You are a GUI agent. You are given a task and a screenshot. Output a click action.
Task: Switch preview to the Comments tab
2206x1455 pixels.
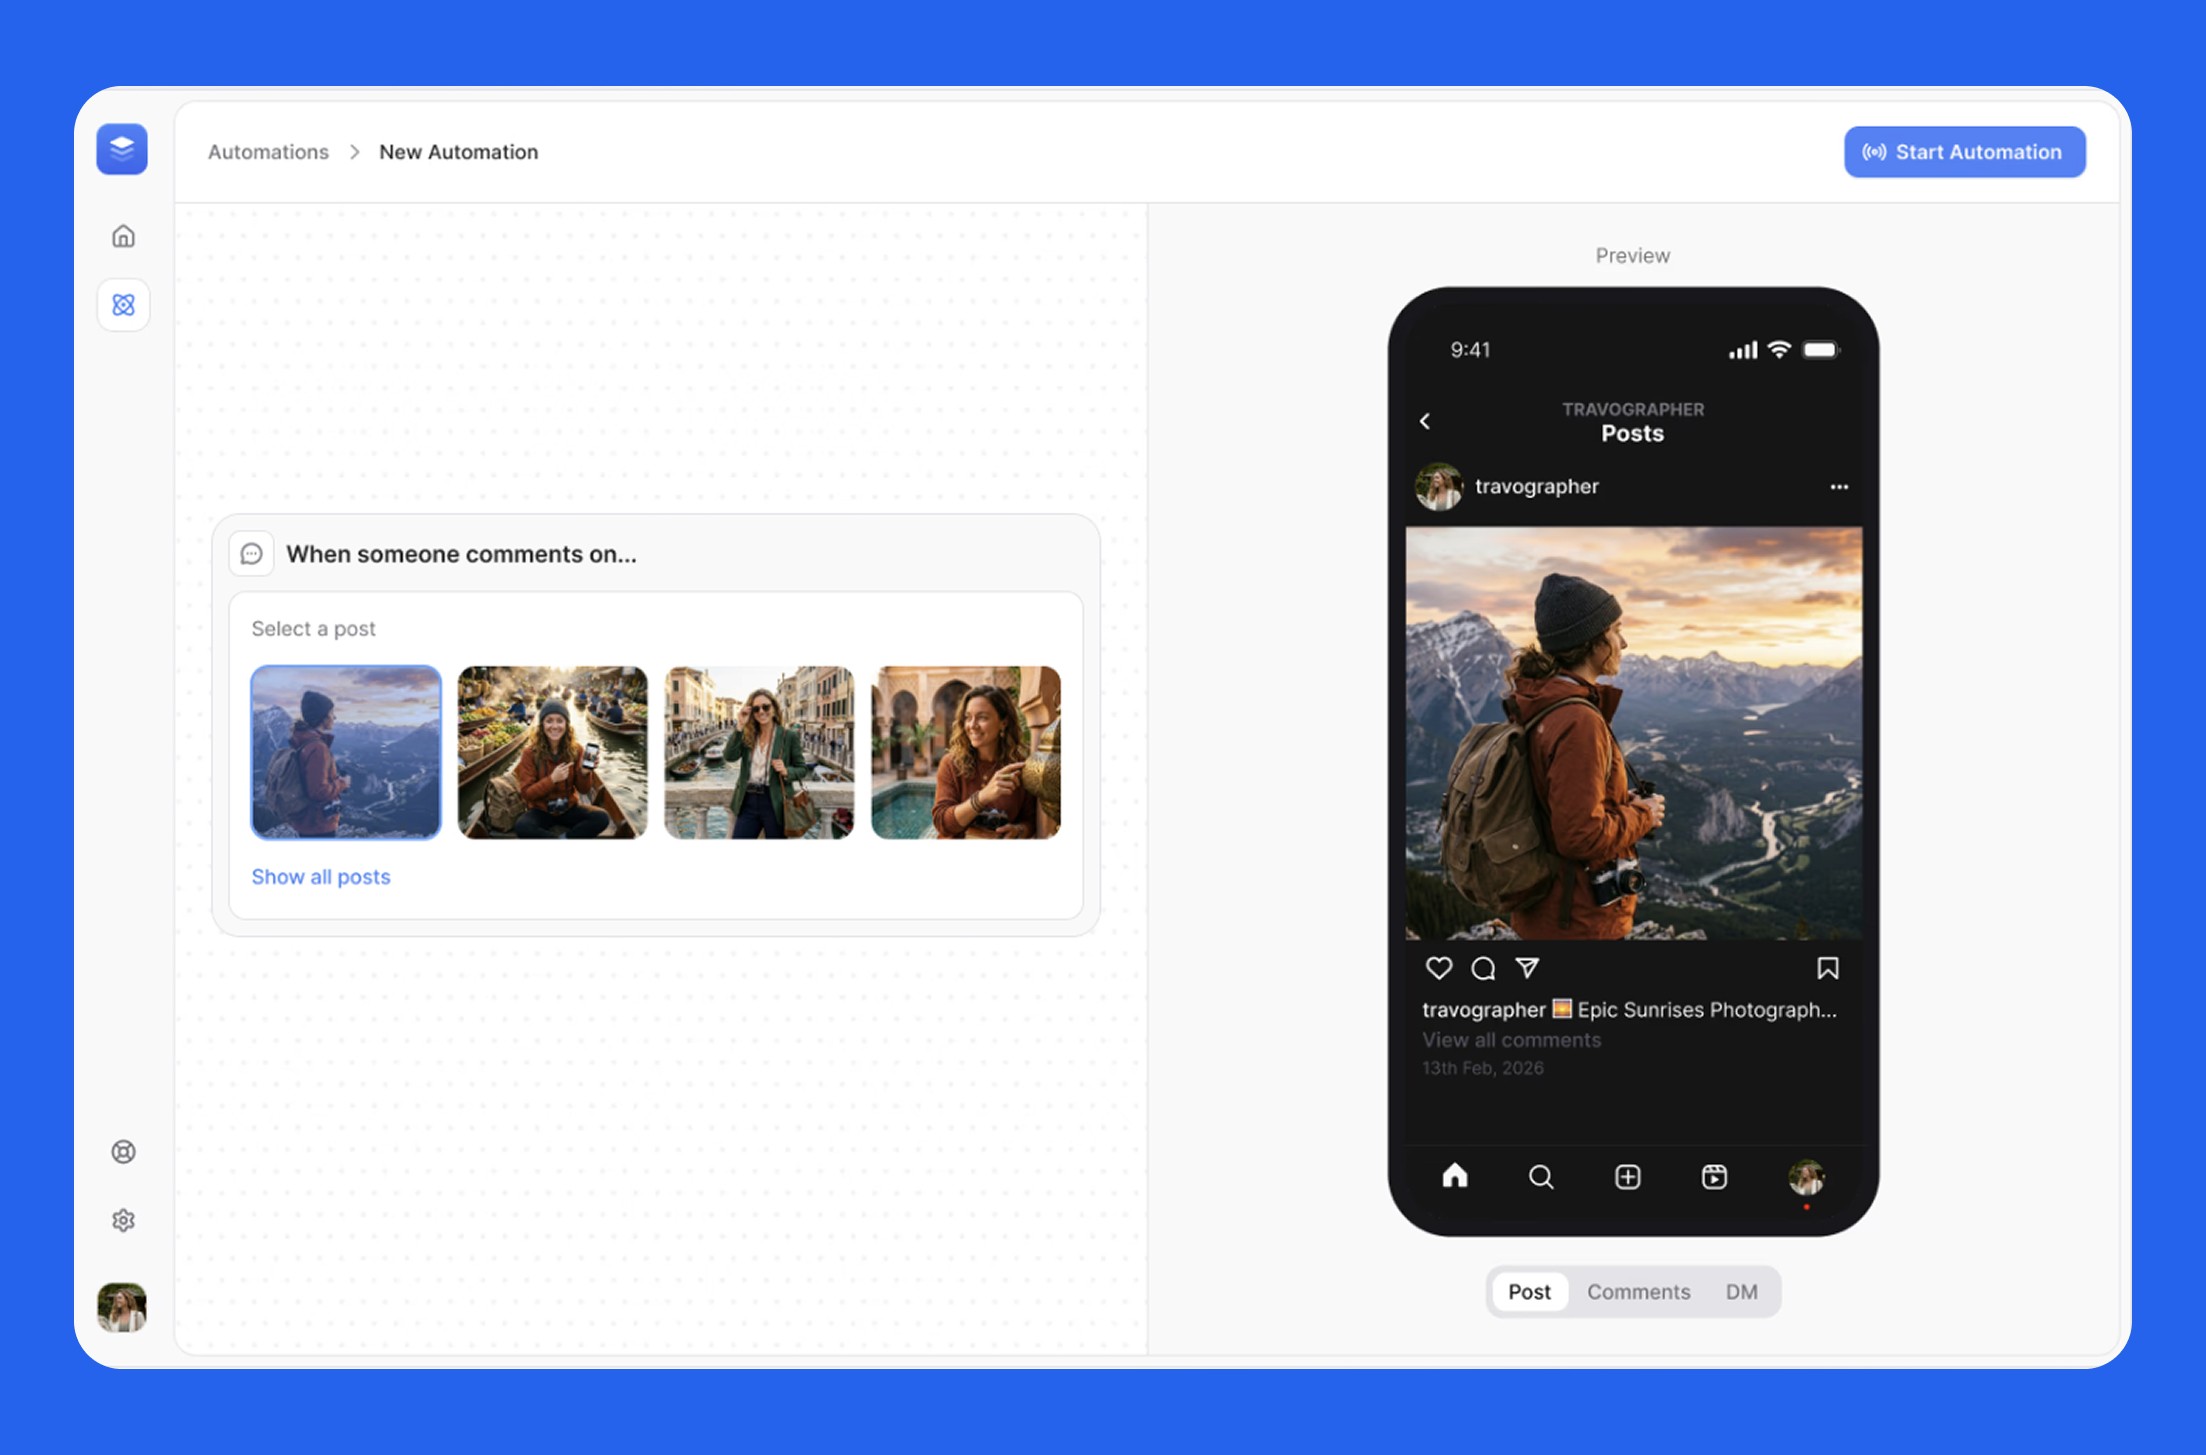click(x=1638, y=1292)
